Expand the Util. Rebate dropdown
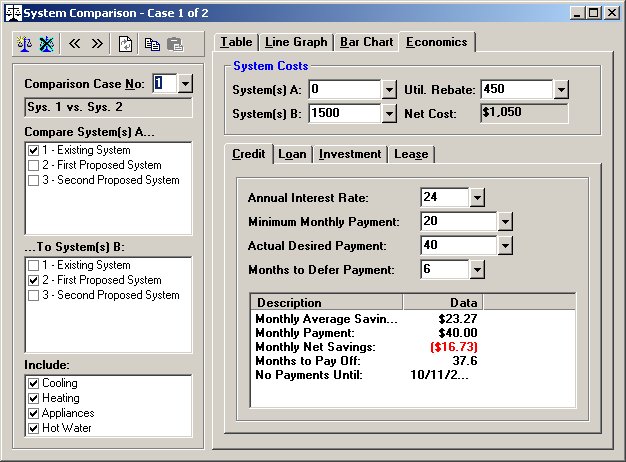The width and height of the screenshot is (626, 462). [x=561, y=90]
